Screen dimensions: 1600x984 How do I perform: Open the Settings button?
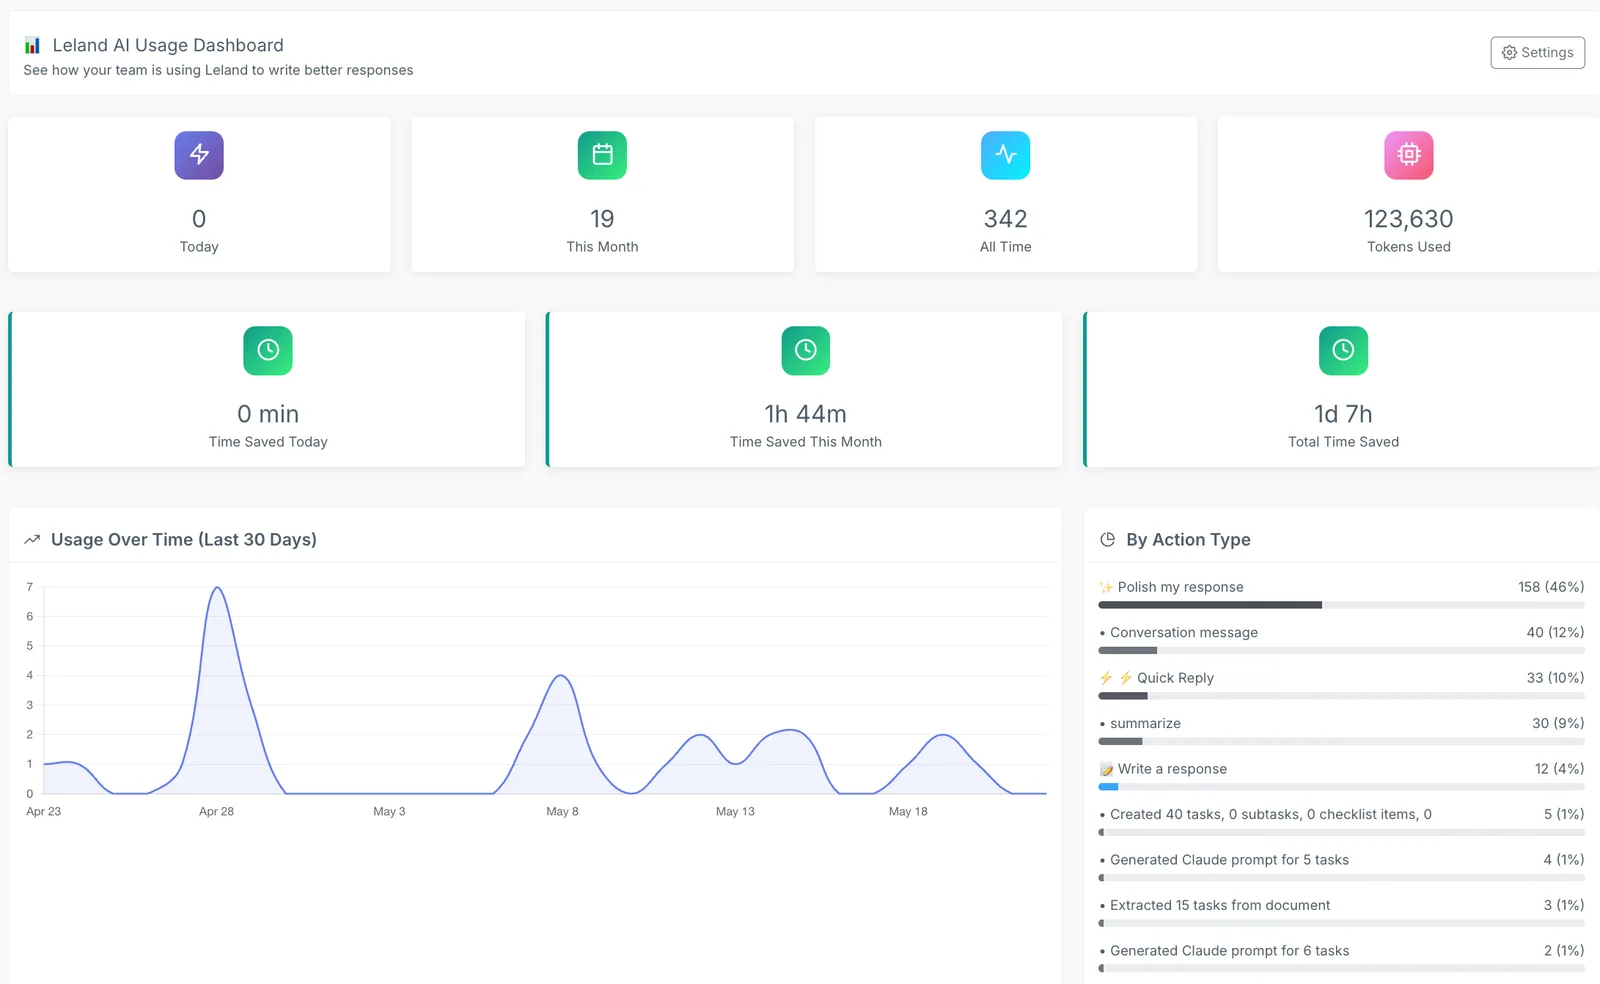[1537, 53]
